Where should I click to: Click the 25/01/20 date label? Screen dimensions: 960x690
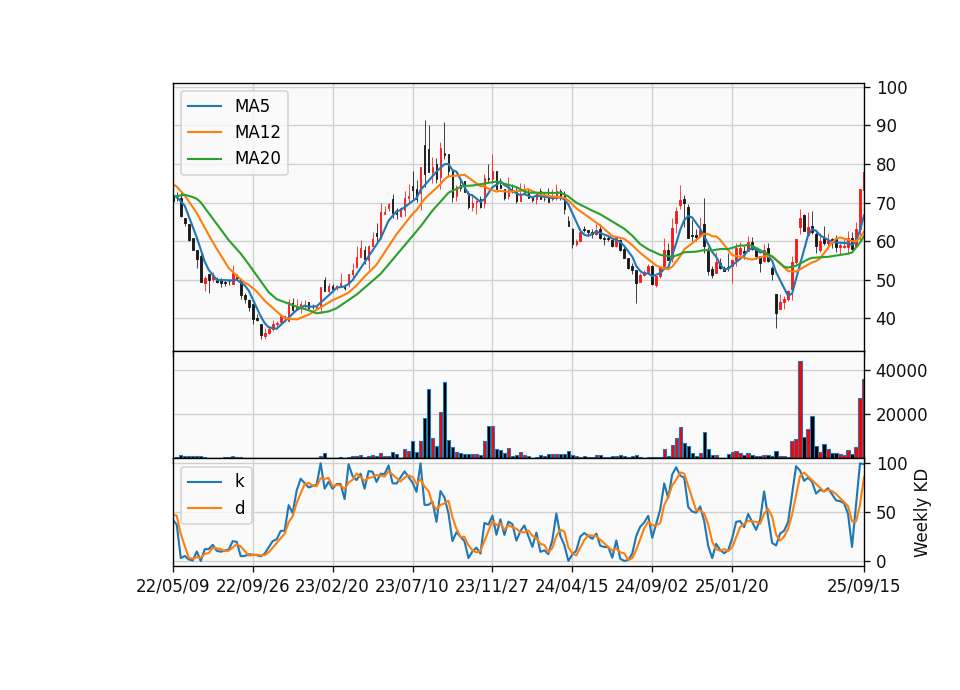point(732,586)
